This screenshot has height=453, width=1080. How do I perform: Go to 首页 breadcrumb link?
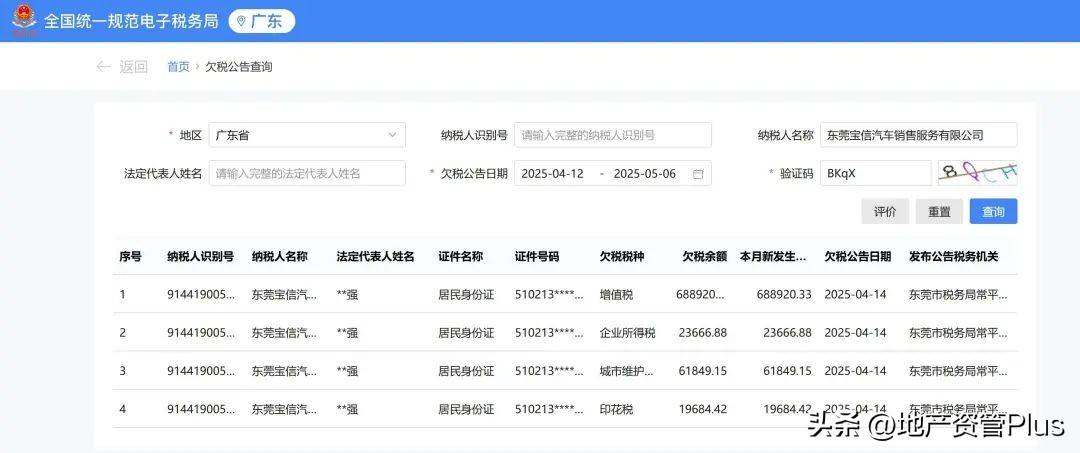pyautogui.click(x=178, y=67)
